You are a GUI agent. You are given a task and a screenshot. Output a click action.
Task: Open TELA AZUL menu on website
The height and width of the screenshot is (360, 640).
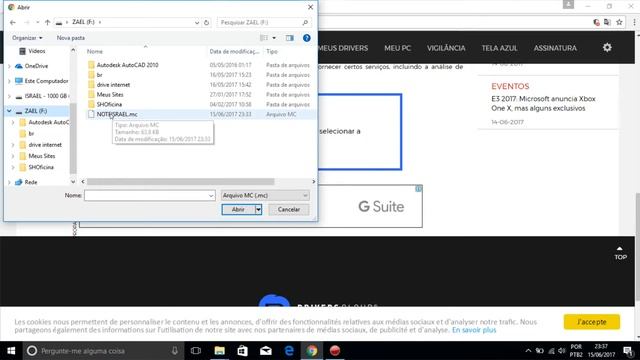click(499, 48)
